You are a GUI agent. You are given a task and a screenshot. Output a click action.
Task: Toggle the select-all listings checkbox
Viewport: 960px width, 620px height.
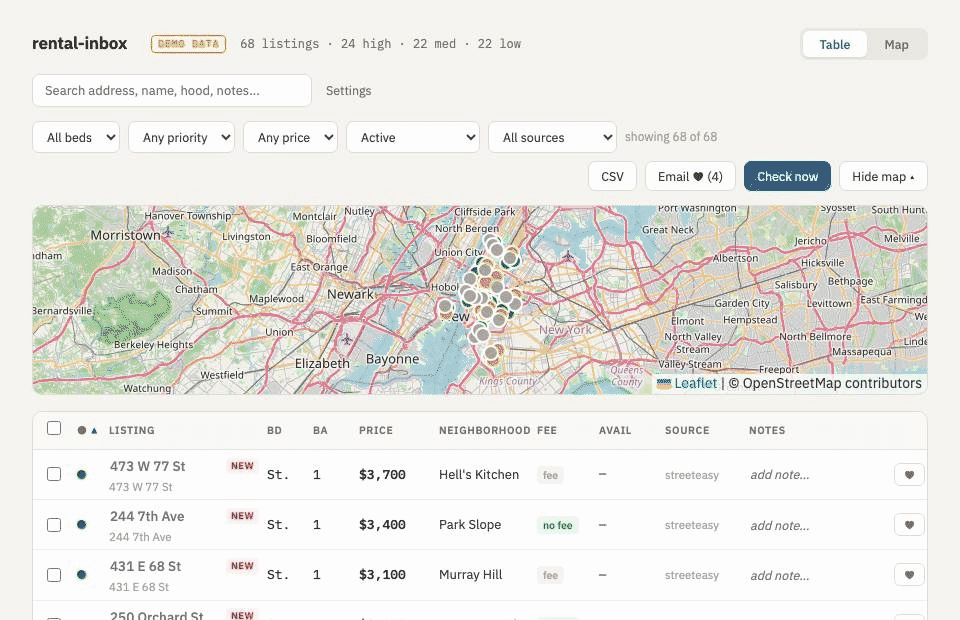pyautogui.click(x=54, y=428)
